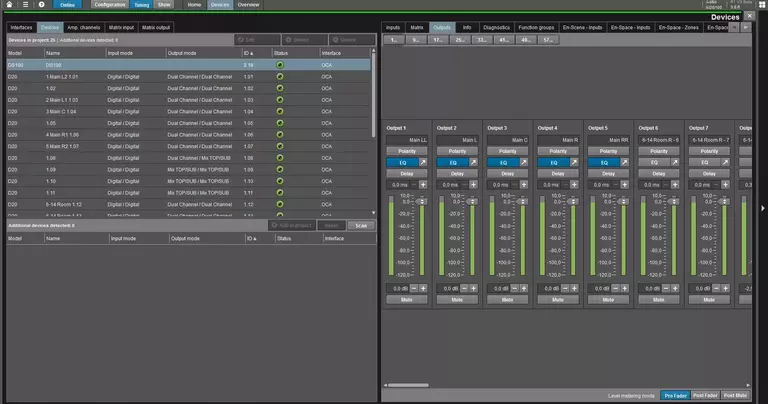Click the help question mark icon
Image resolution: width=768 pixels, height=404 pixels.
[42, 5]
